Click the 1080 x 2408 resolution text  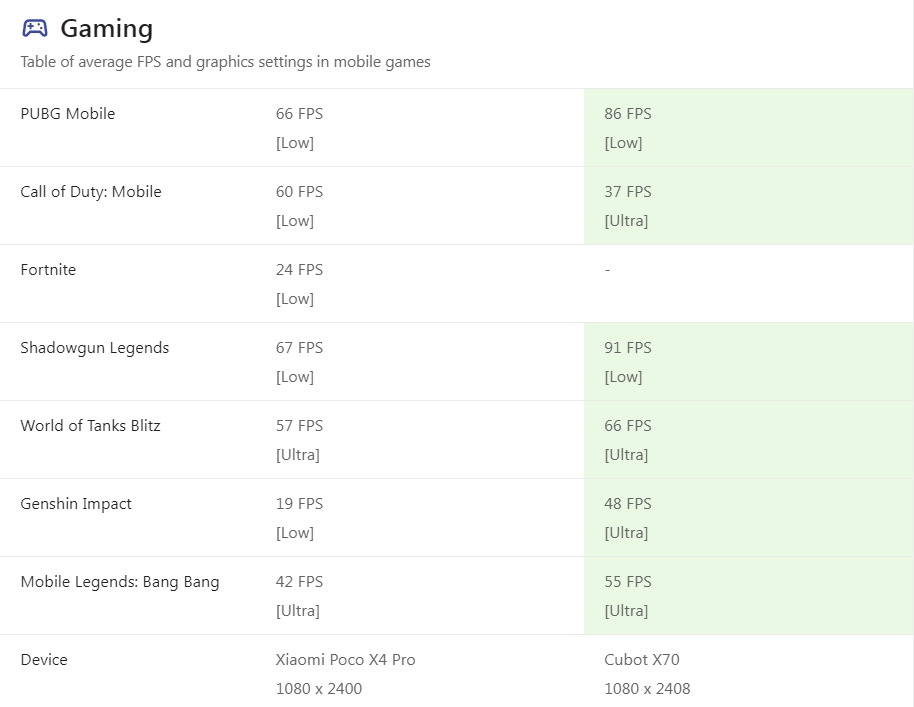coord(647,689)
